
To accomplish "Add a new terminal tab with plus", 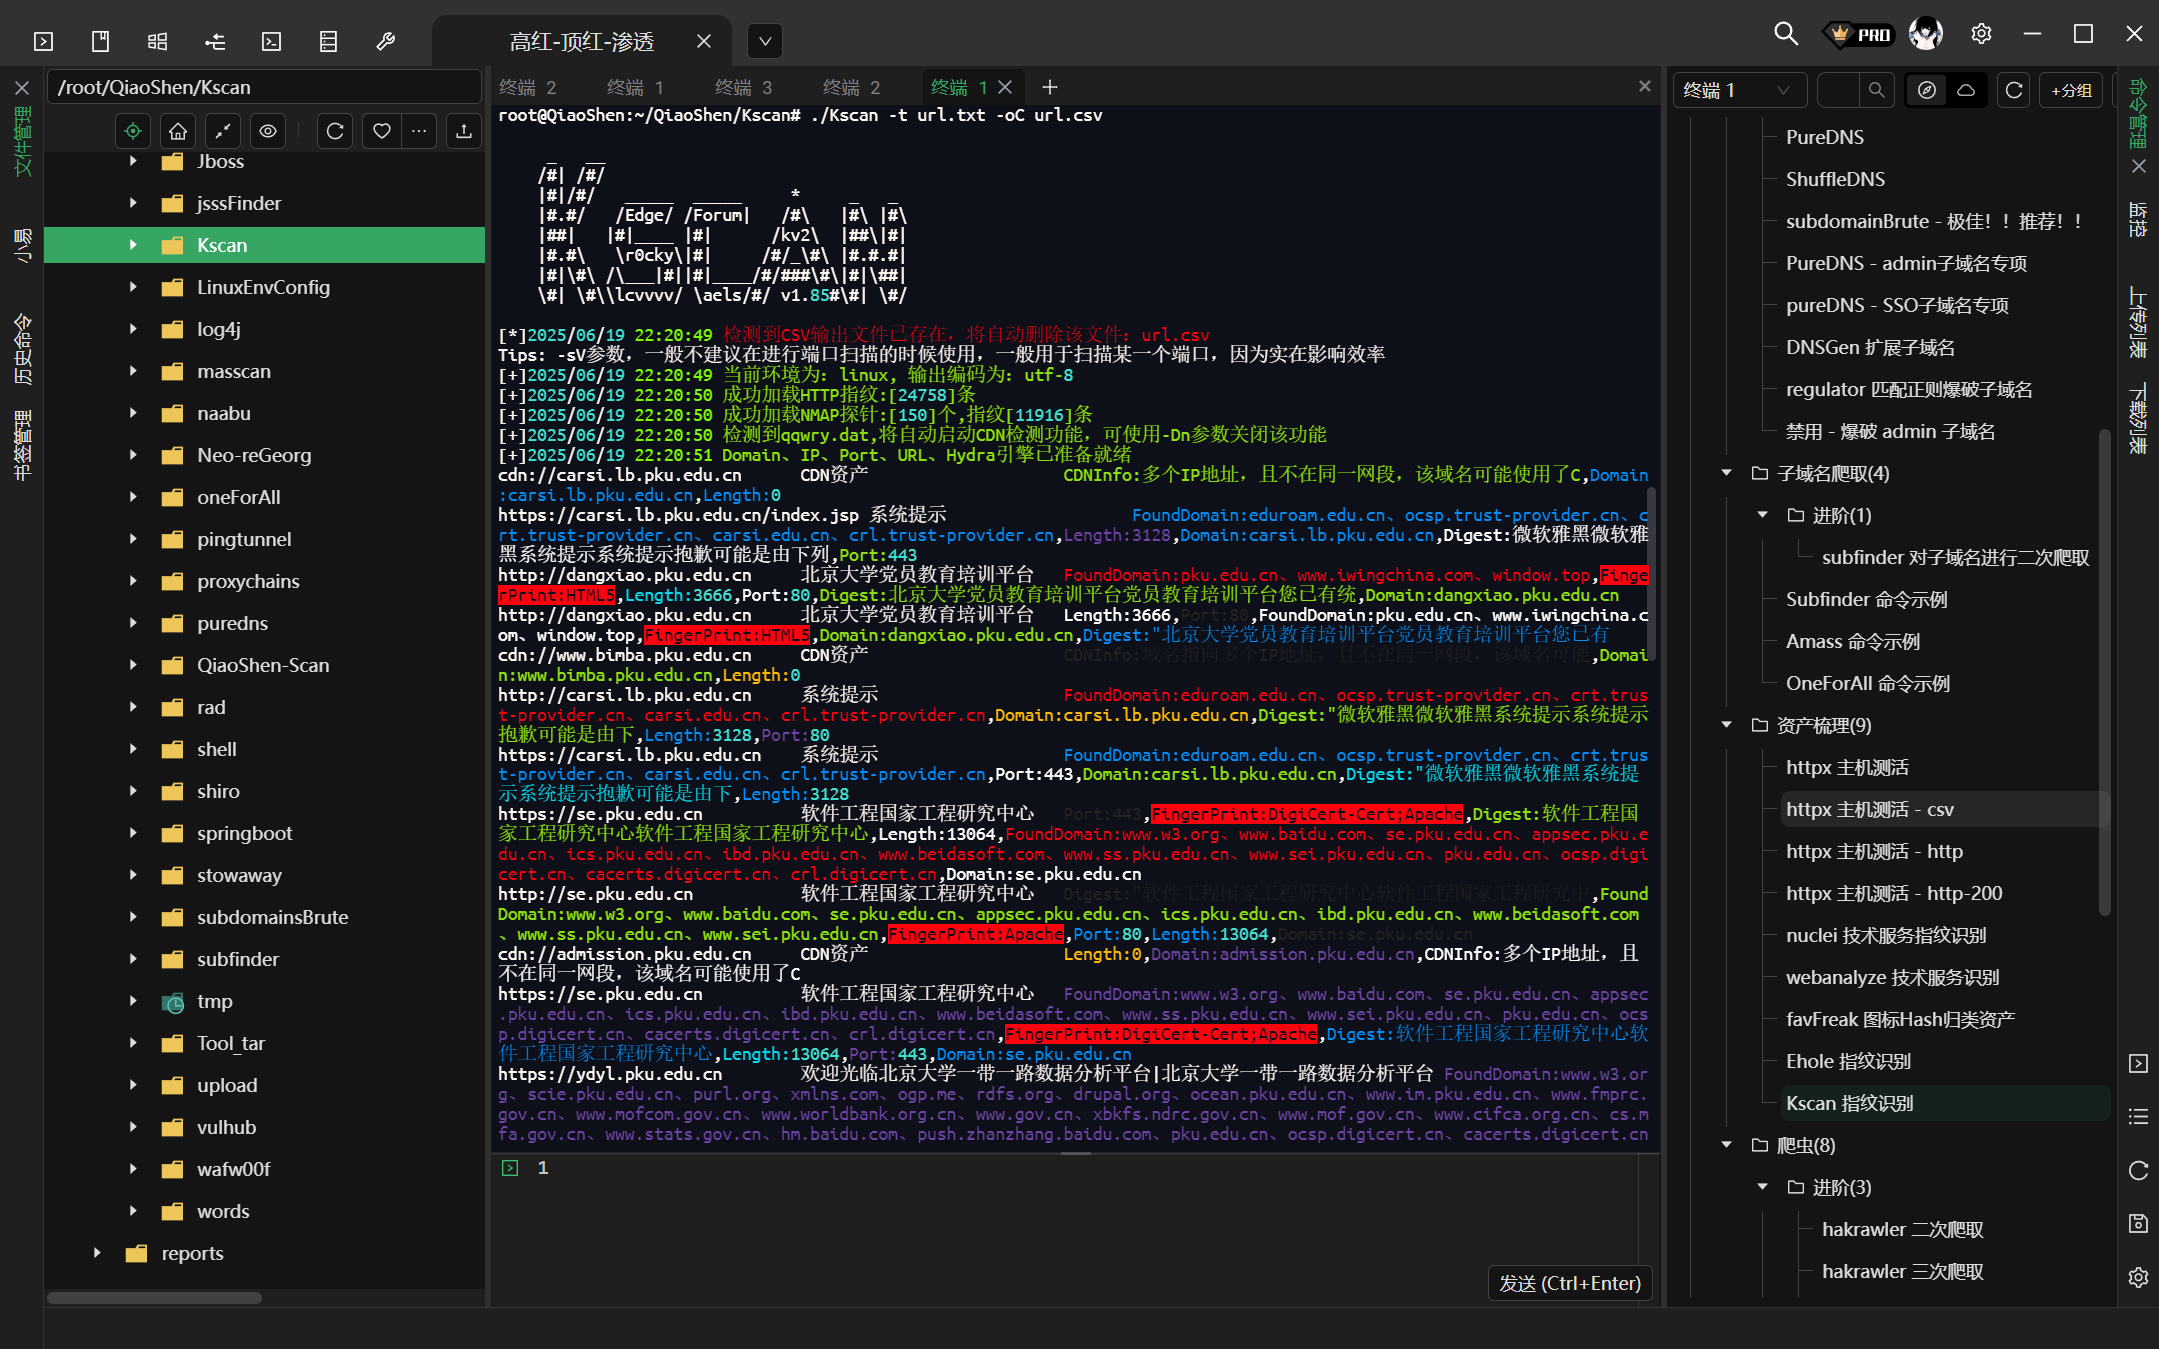I will tap(1050, 88).
